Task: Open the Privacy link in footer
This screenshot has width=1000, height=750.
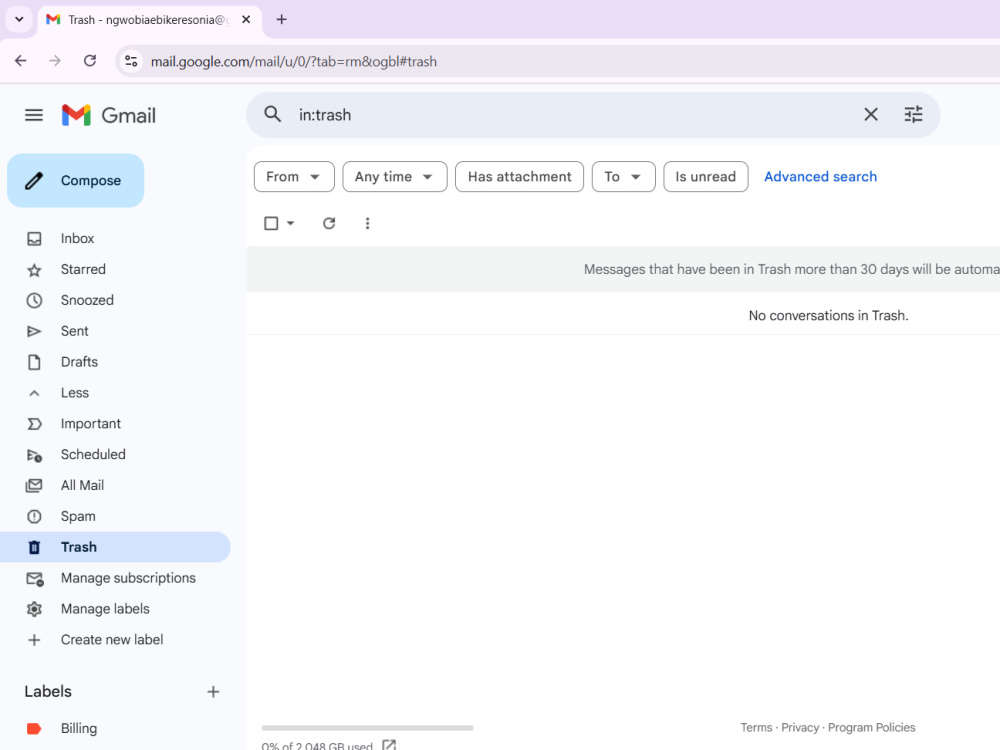Action: [800, 728]
